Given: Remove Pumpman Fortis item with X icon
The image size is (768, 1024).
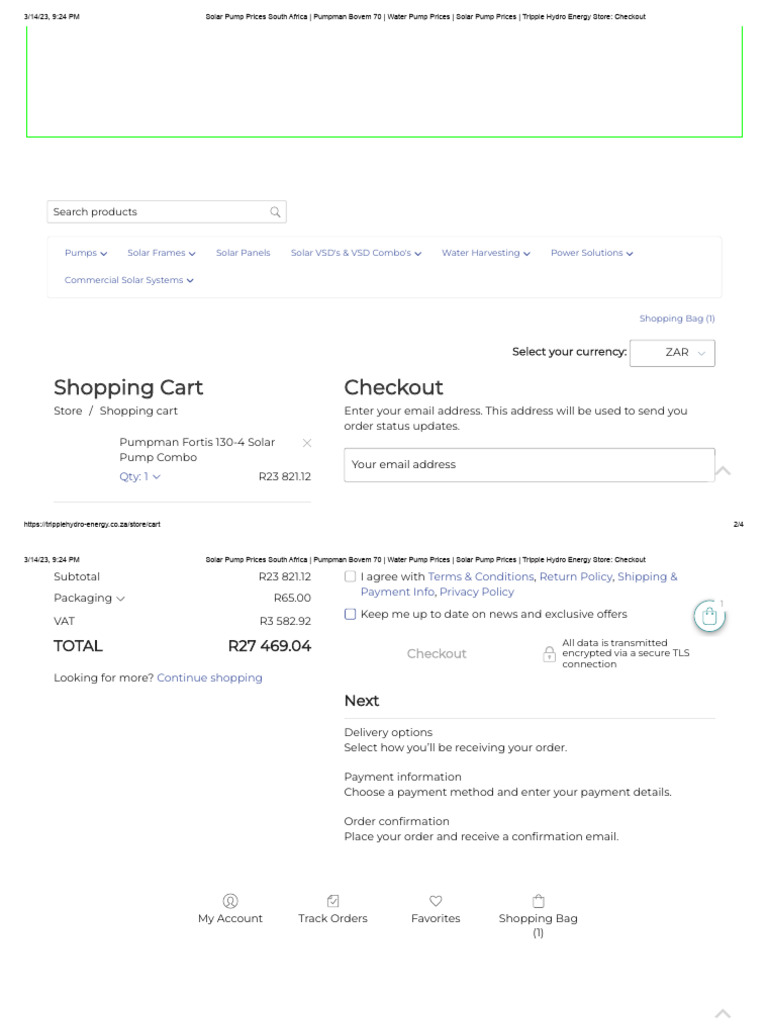Looking at the screenshot, I should 307,442.
